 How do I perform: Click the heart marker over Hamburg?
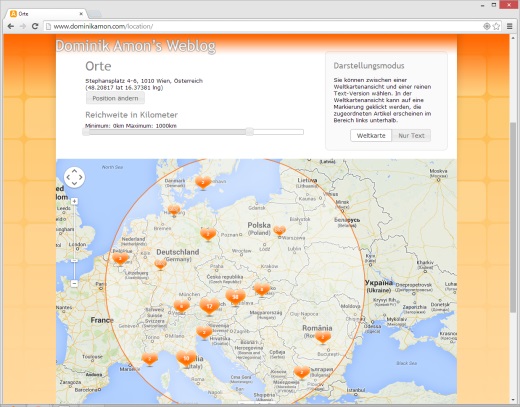point(174,210)
